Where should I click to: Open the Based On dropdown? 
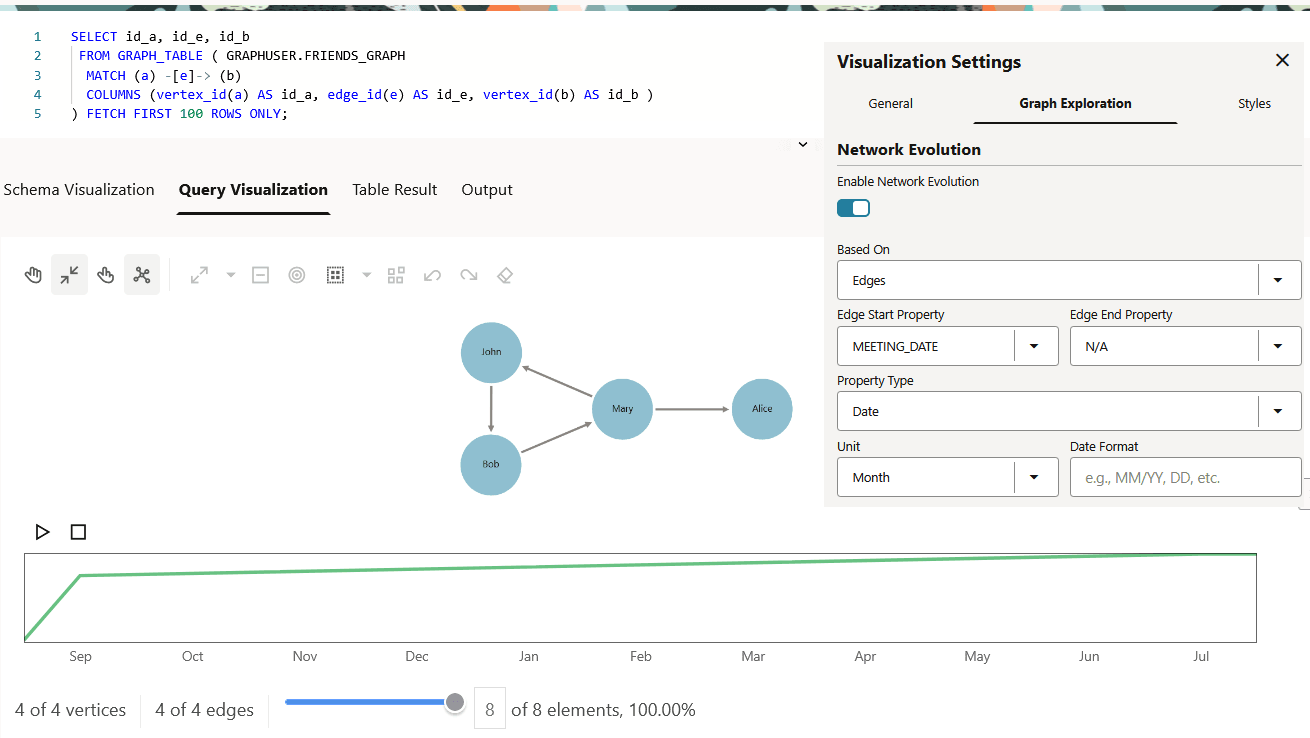pyautogui.click(x=1069, y=280)
